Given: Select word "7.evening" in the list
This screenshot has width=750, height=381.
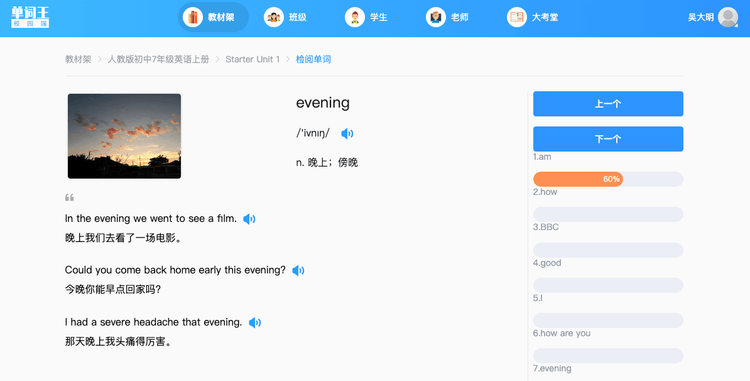Looking at the screenshot, I should (552, 369).
